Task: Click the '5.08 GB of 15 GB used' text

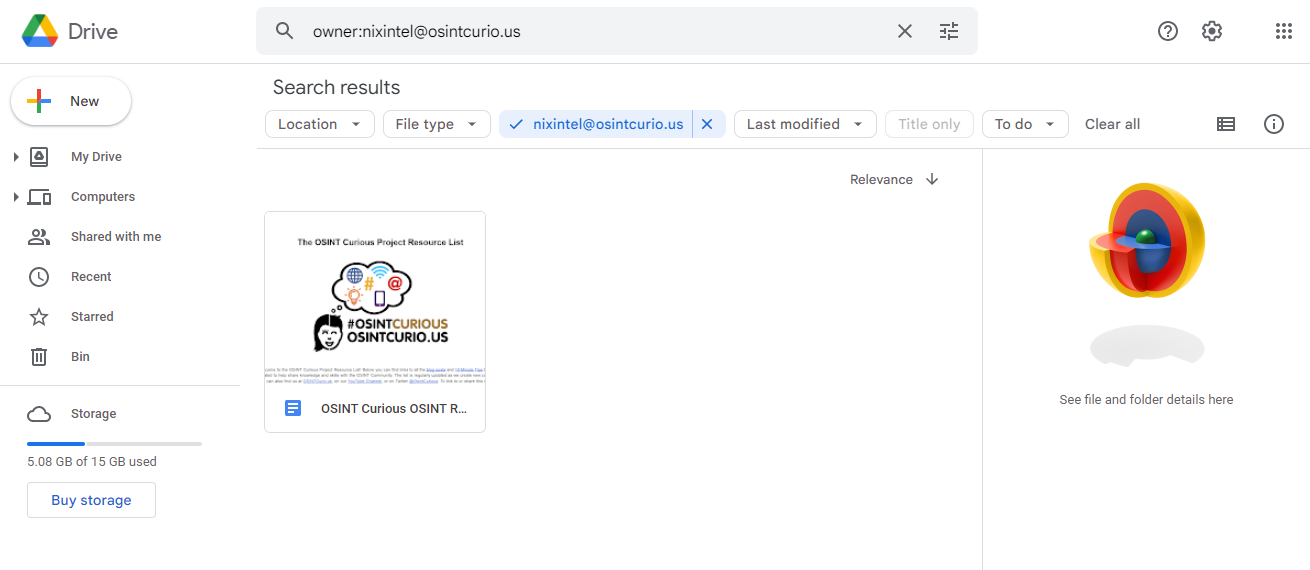Action: [x=92, y=462]
